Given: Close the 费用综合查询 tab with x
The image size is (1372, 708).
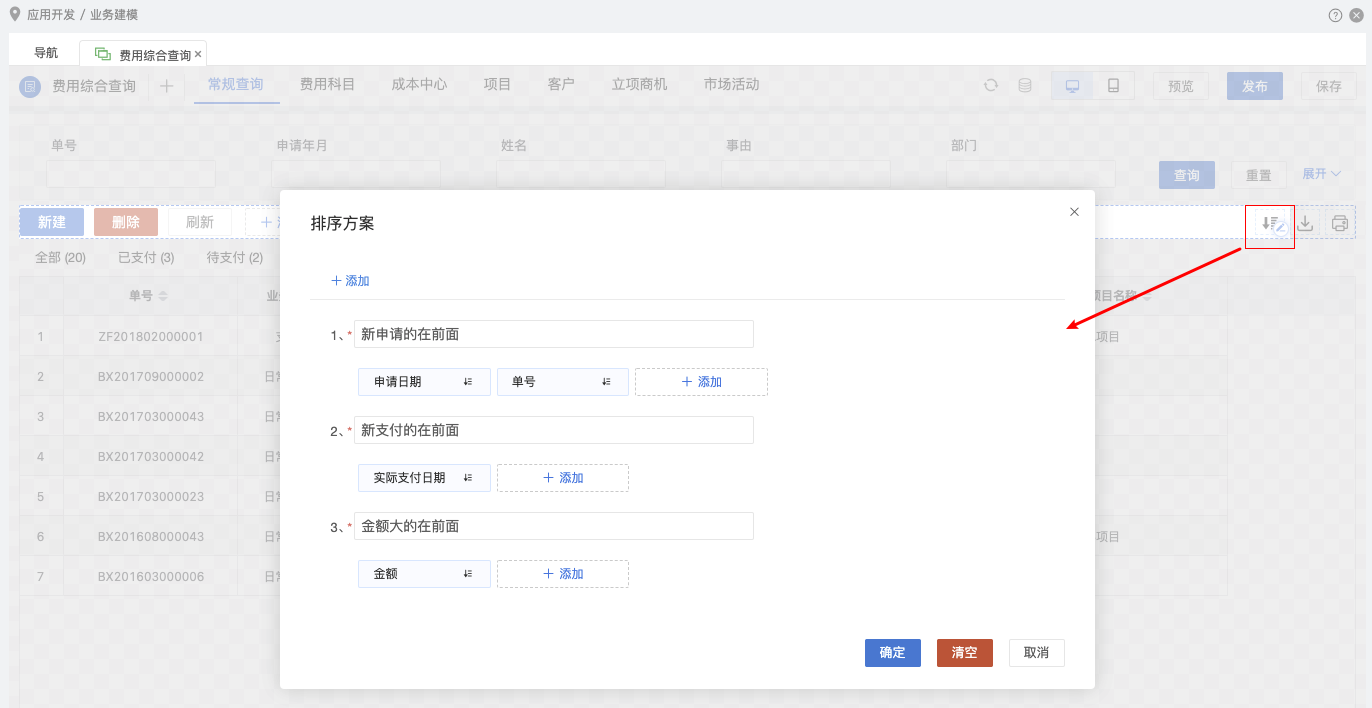Looking at the screenshot, I should [198, 55].
